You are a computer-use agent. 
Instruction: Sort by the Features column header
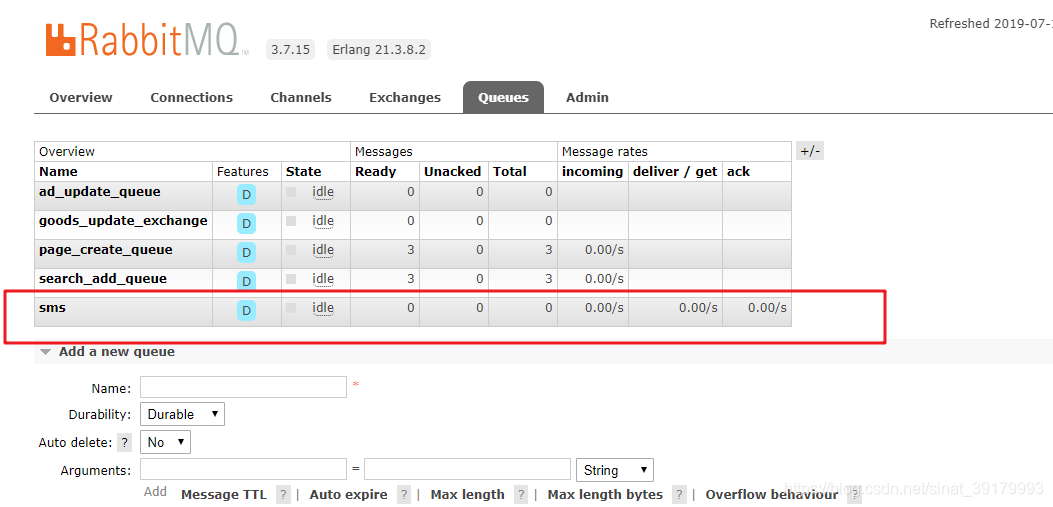pyautogui.click(x=242, y=171)
